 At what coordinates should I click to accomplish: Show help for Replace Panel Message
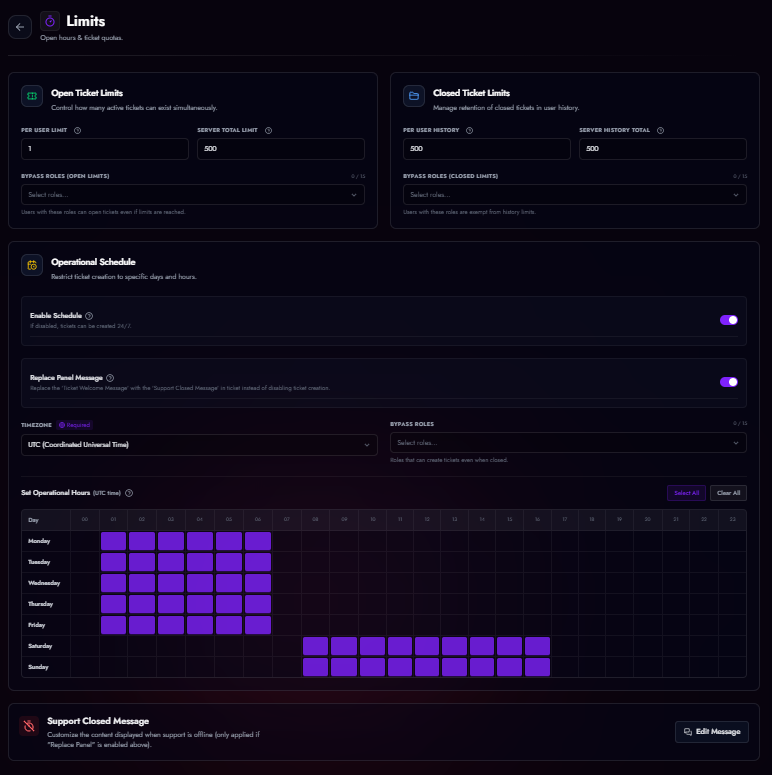pyautogui.click(x=110, y=378)
